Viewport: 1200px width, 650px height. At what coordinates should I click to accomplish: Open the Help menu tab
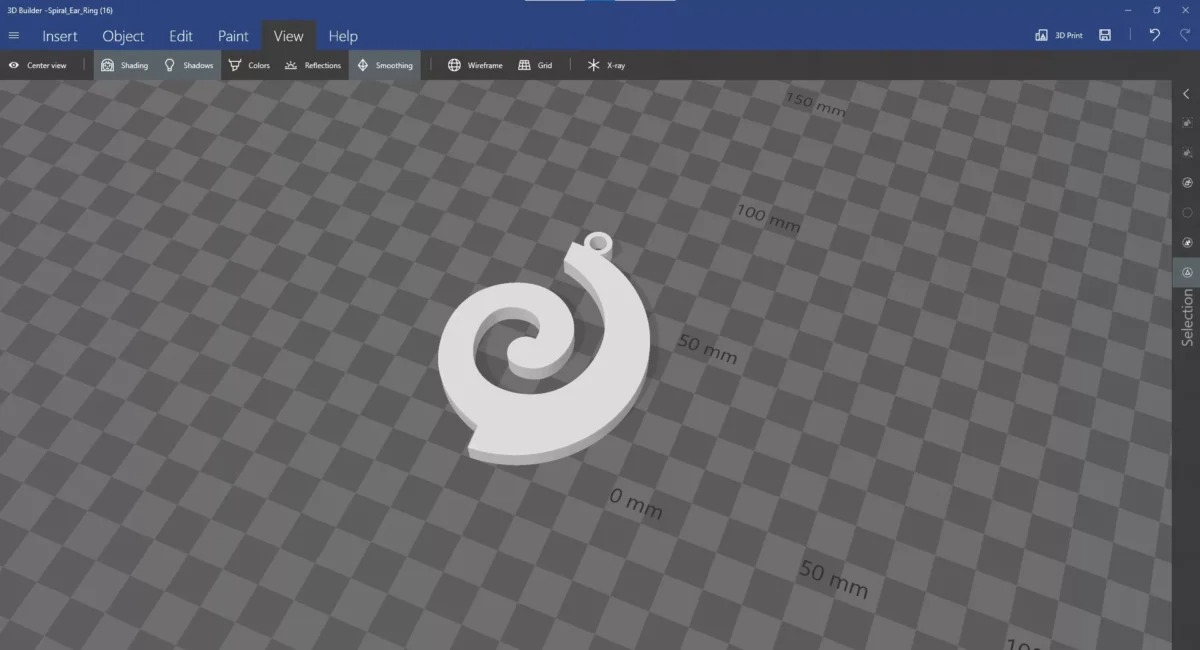(343, 36)
